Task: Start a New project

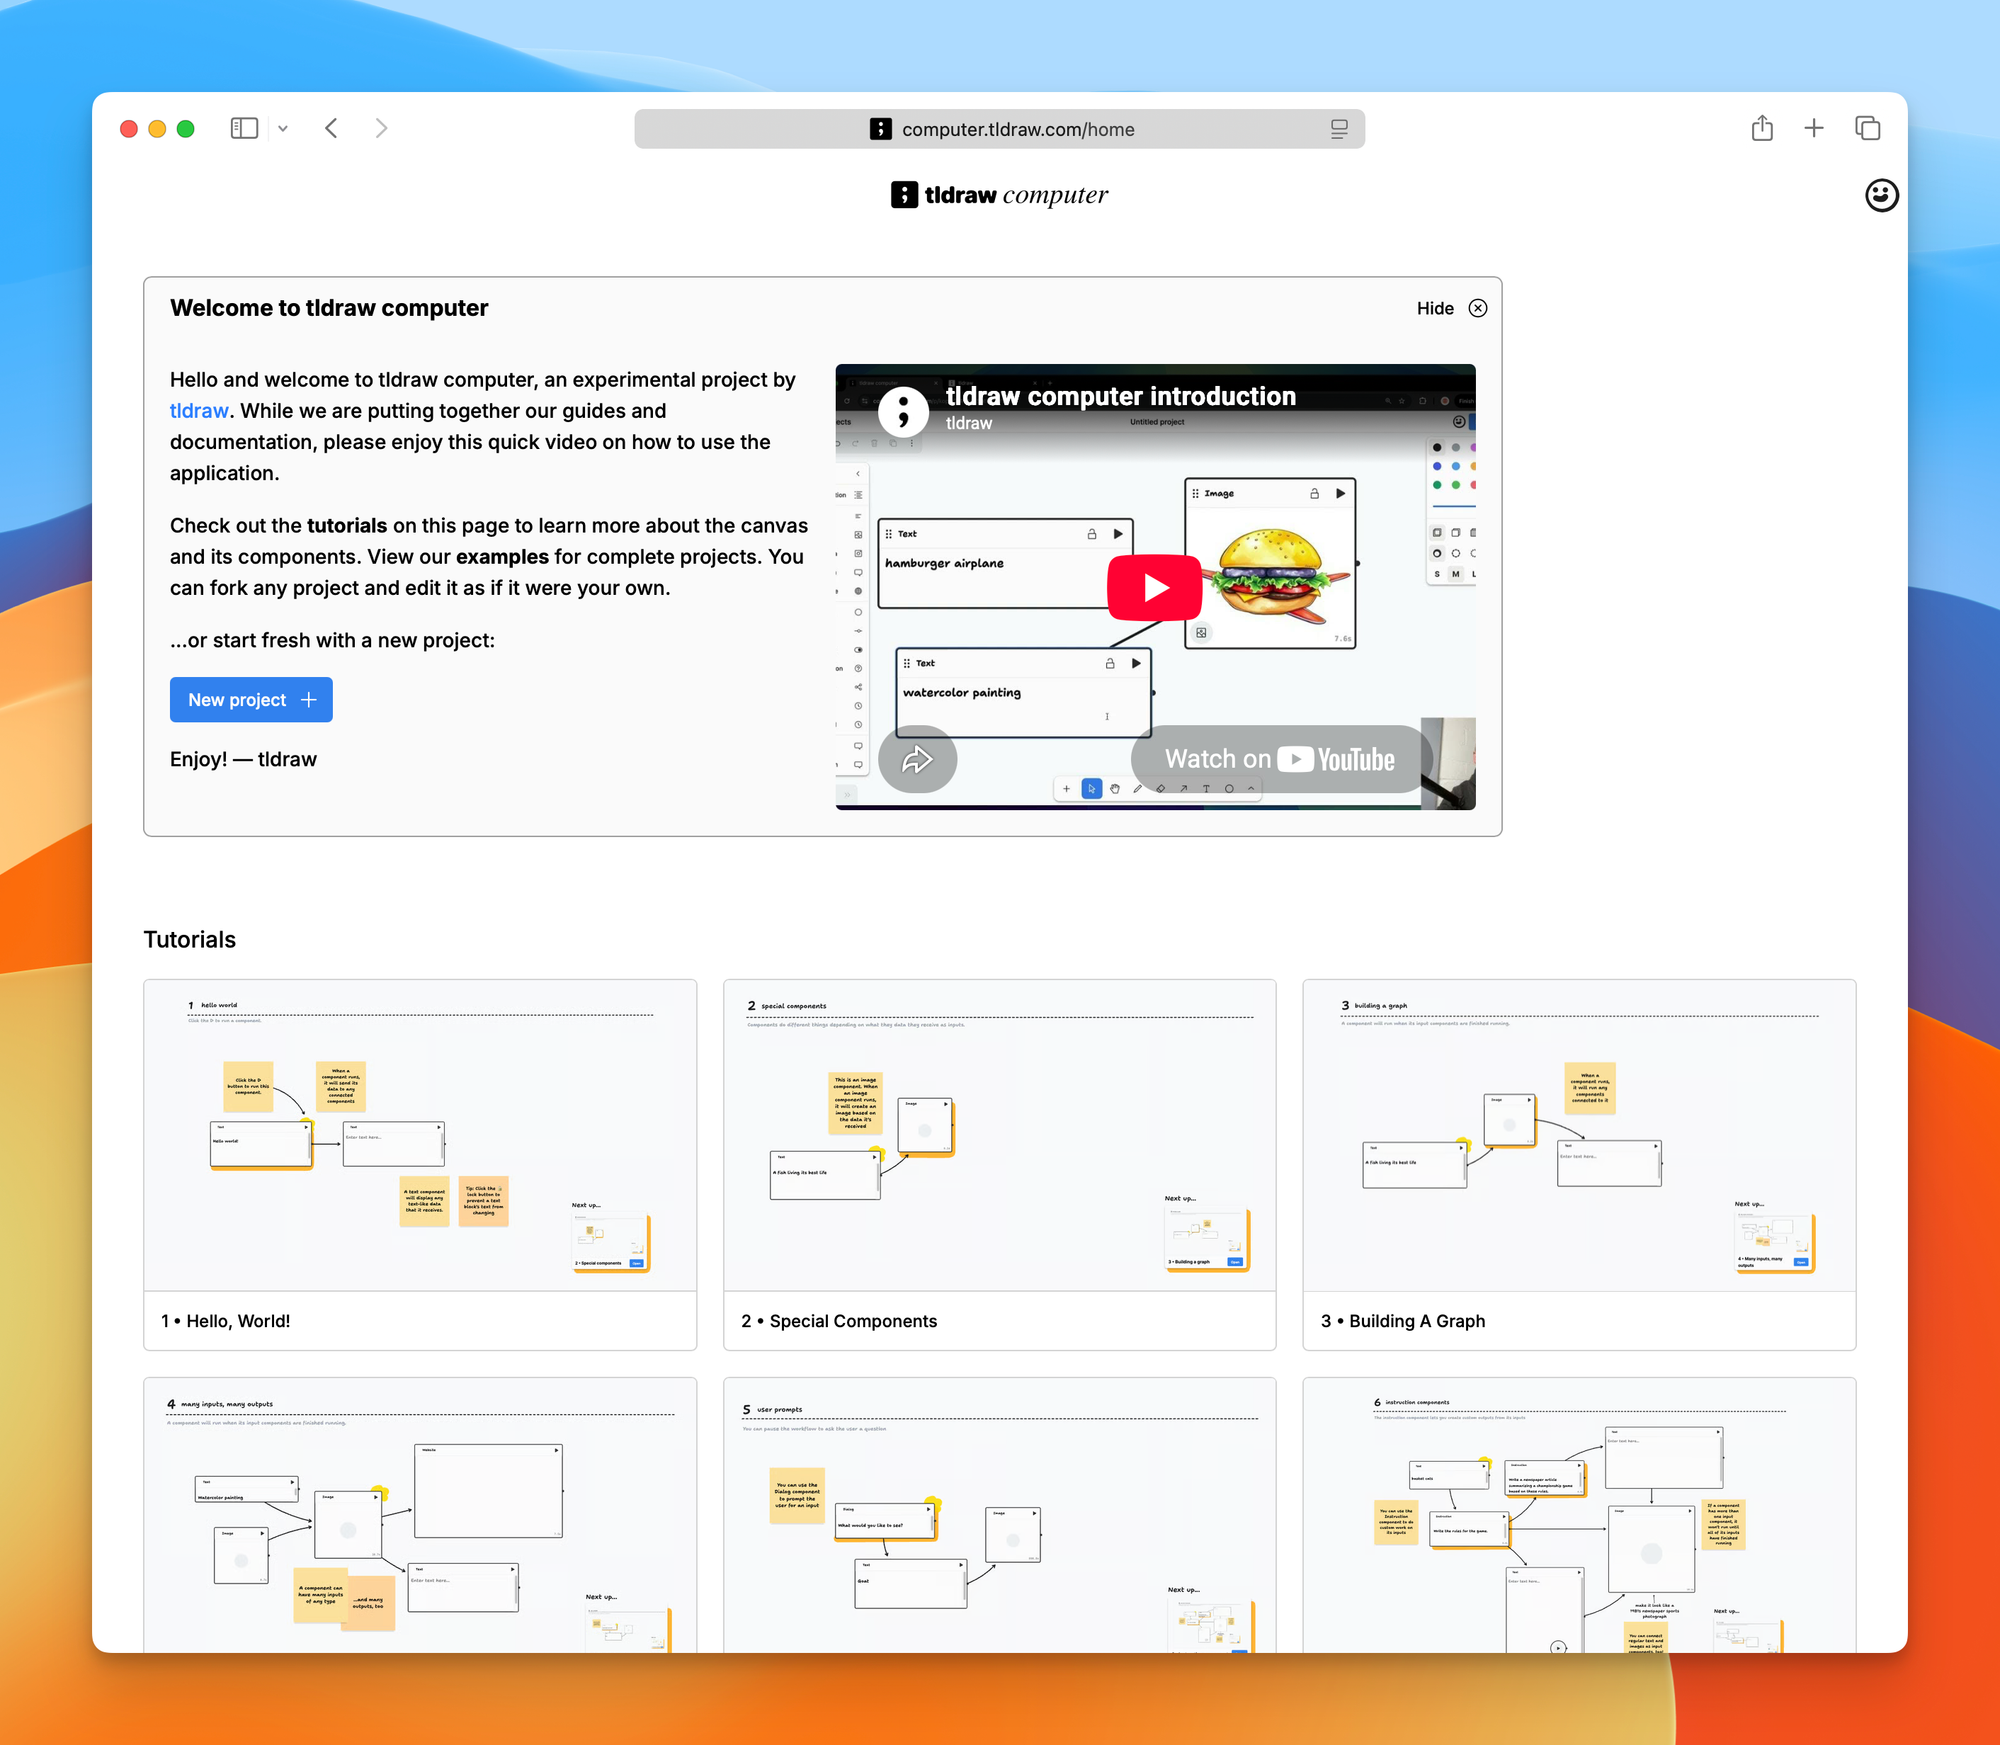Action: (x=251, y=700)
